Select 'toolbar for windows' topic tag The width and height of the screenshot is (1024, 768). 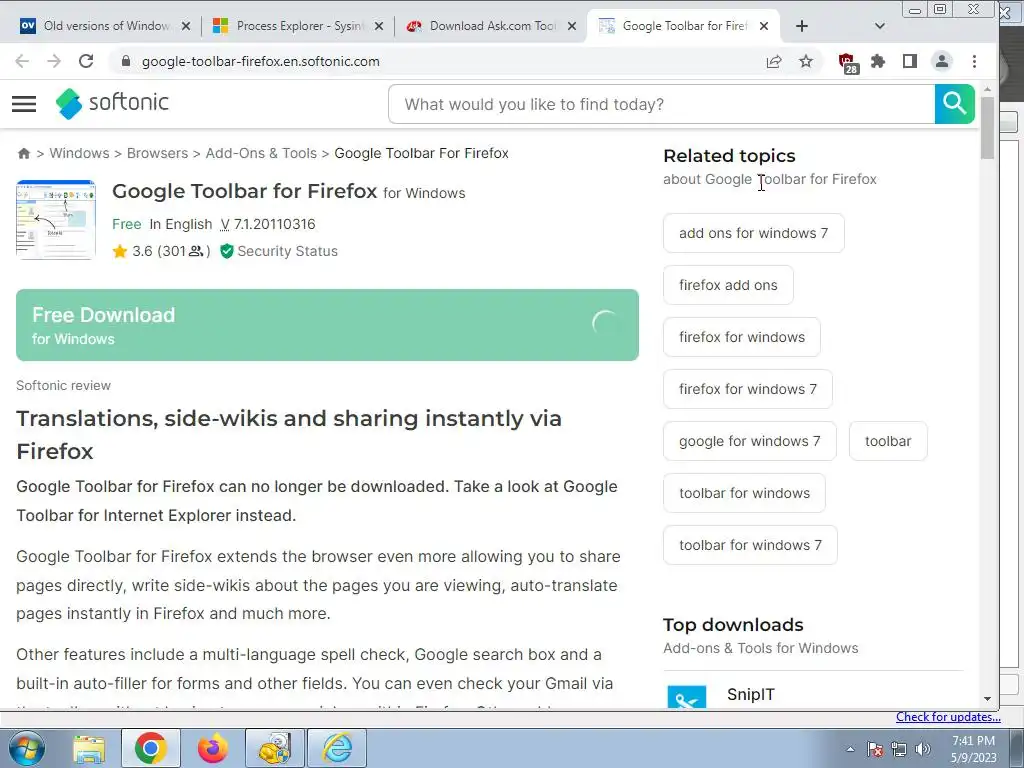(x=744, y=493)
